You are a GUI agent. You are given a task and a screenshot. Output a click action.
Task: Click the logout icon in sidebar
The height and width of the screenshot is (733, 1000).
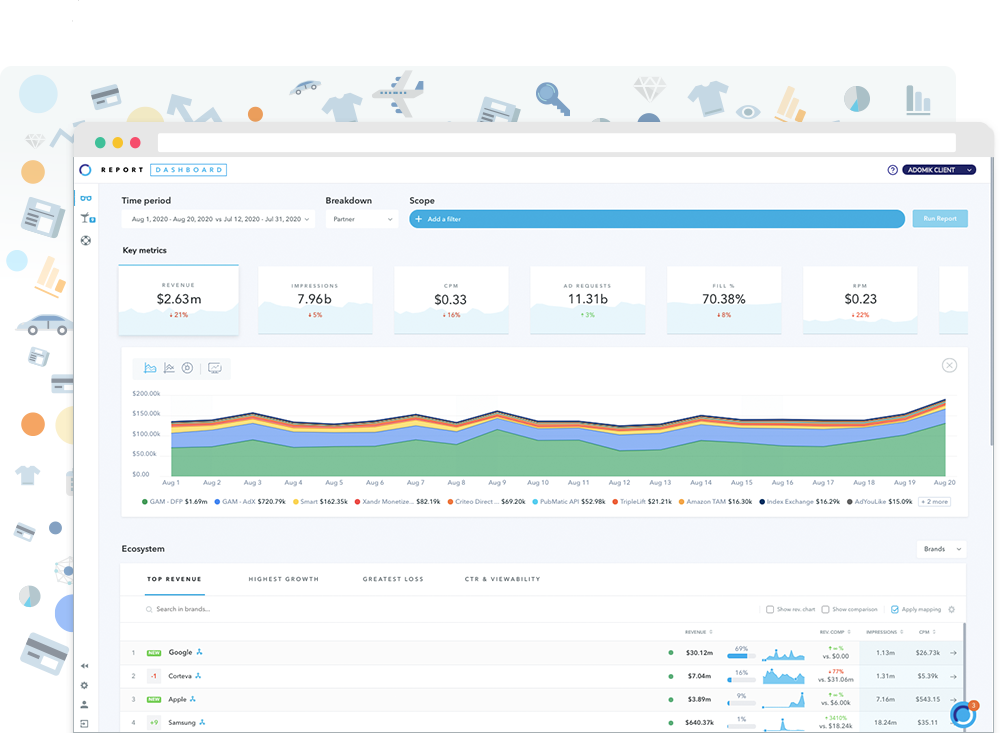tap(84, 723)
